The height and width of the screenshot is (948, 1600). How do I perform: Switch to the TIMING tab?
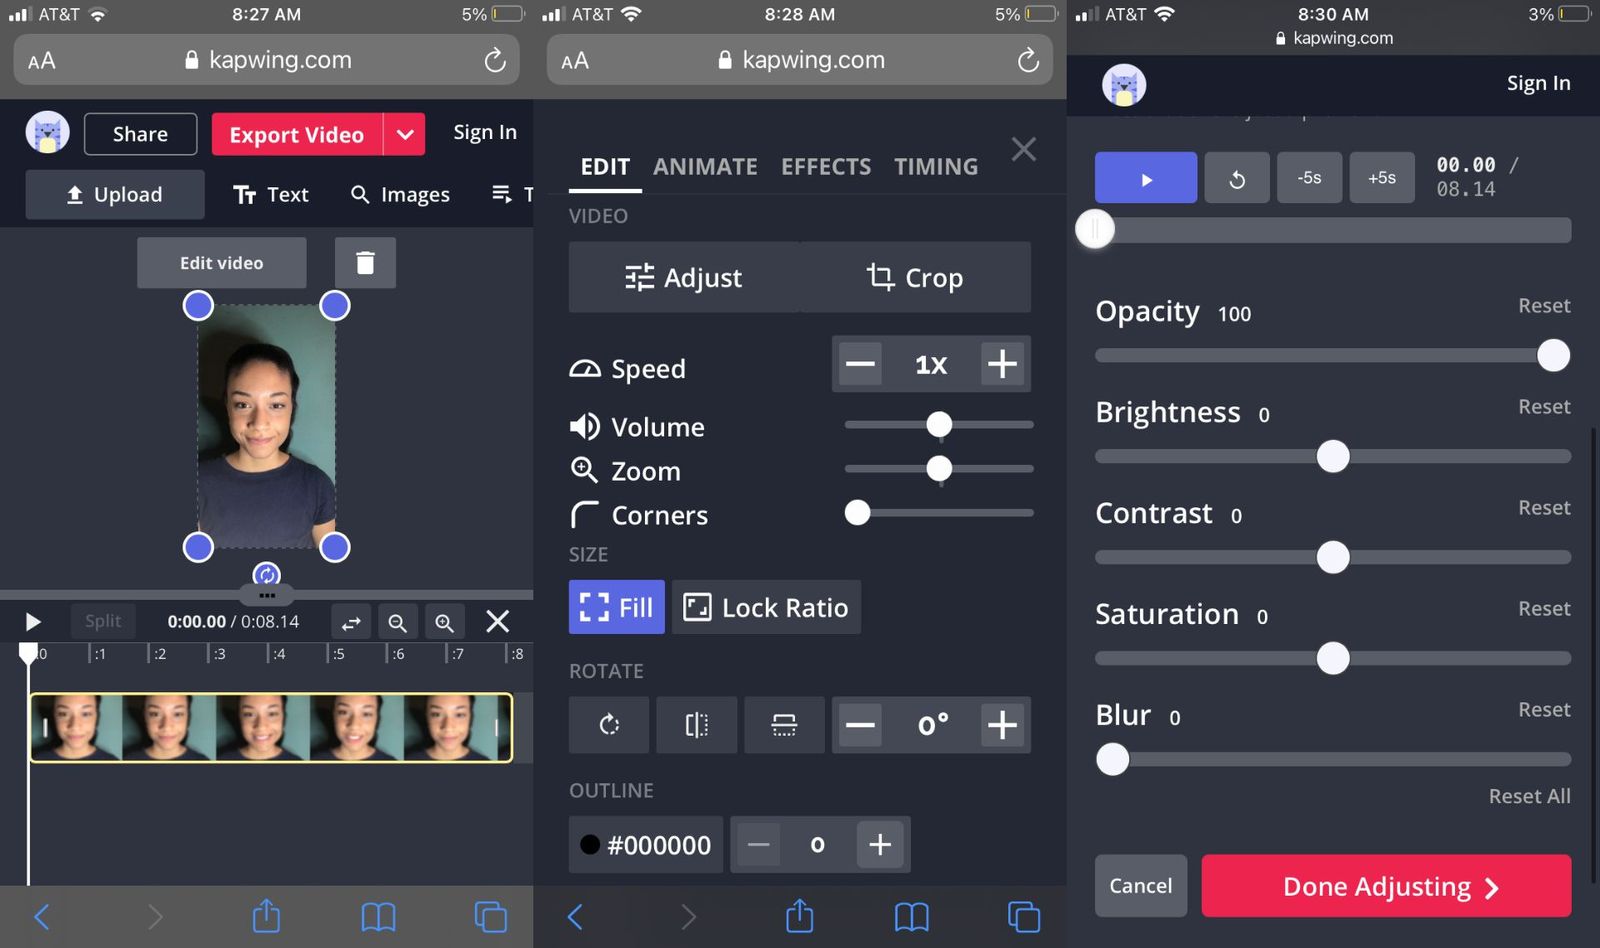(x=936, y=166)
